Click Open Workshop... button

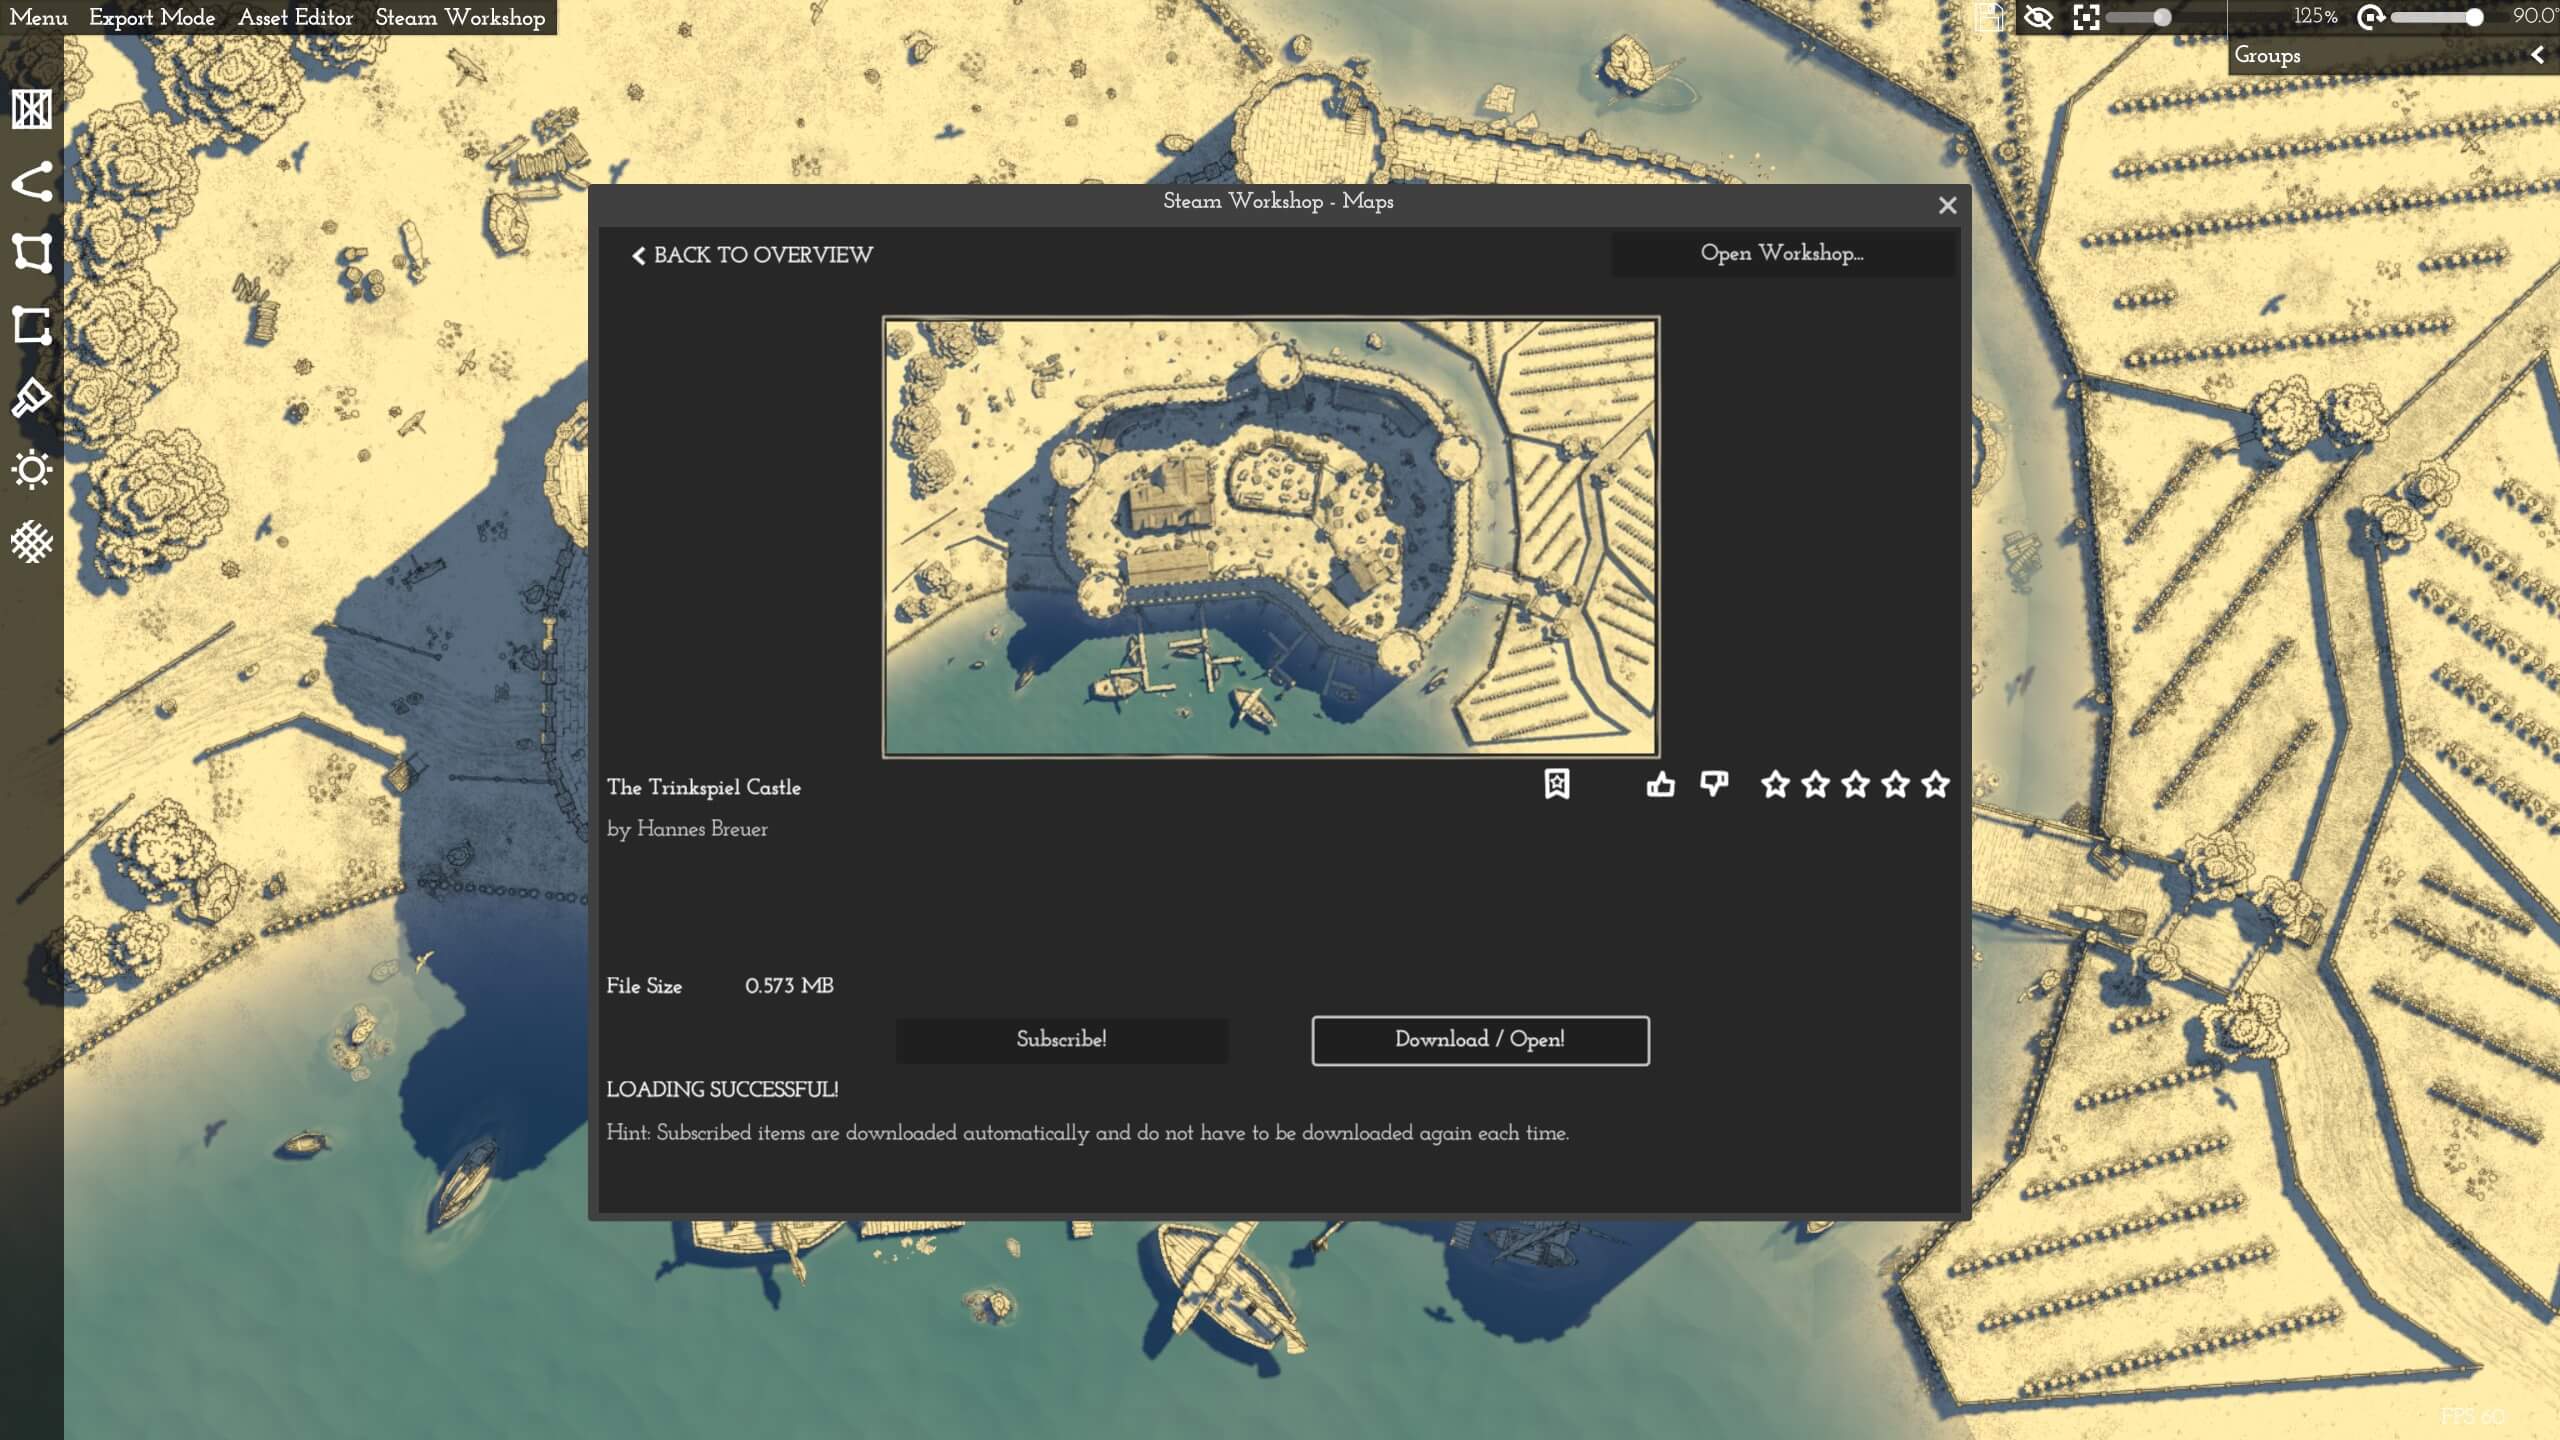(x=1782, y=253)
